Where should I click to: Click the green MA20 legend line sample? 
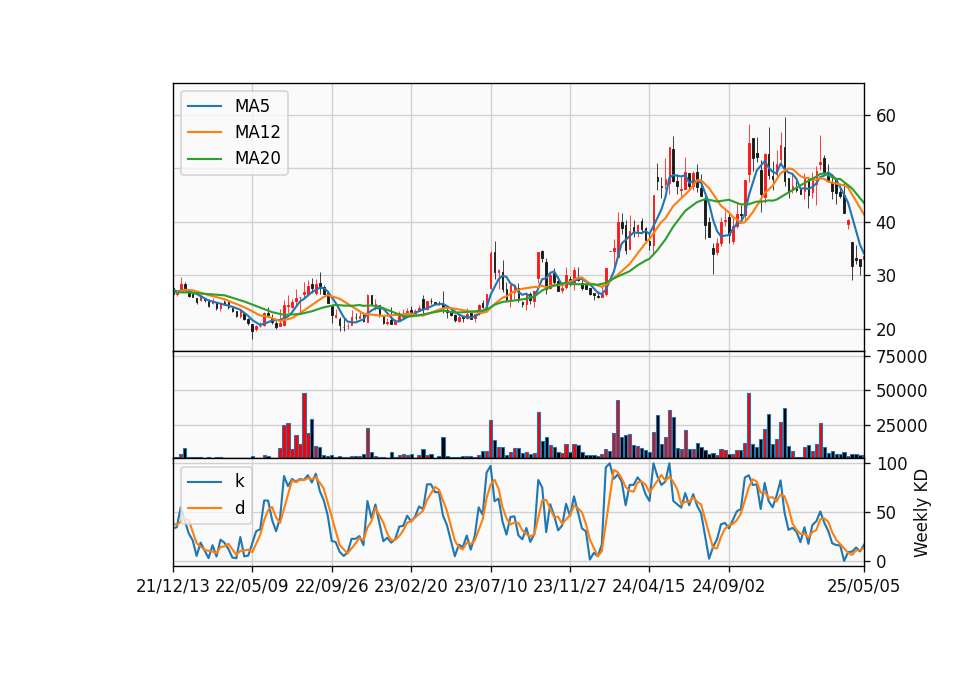click(204, 158)
